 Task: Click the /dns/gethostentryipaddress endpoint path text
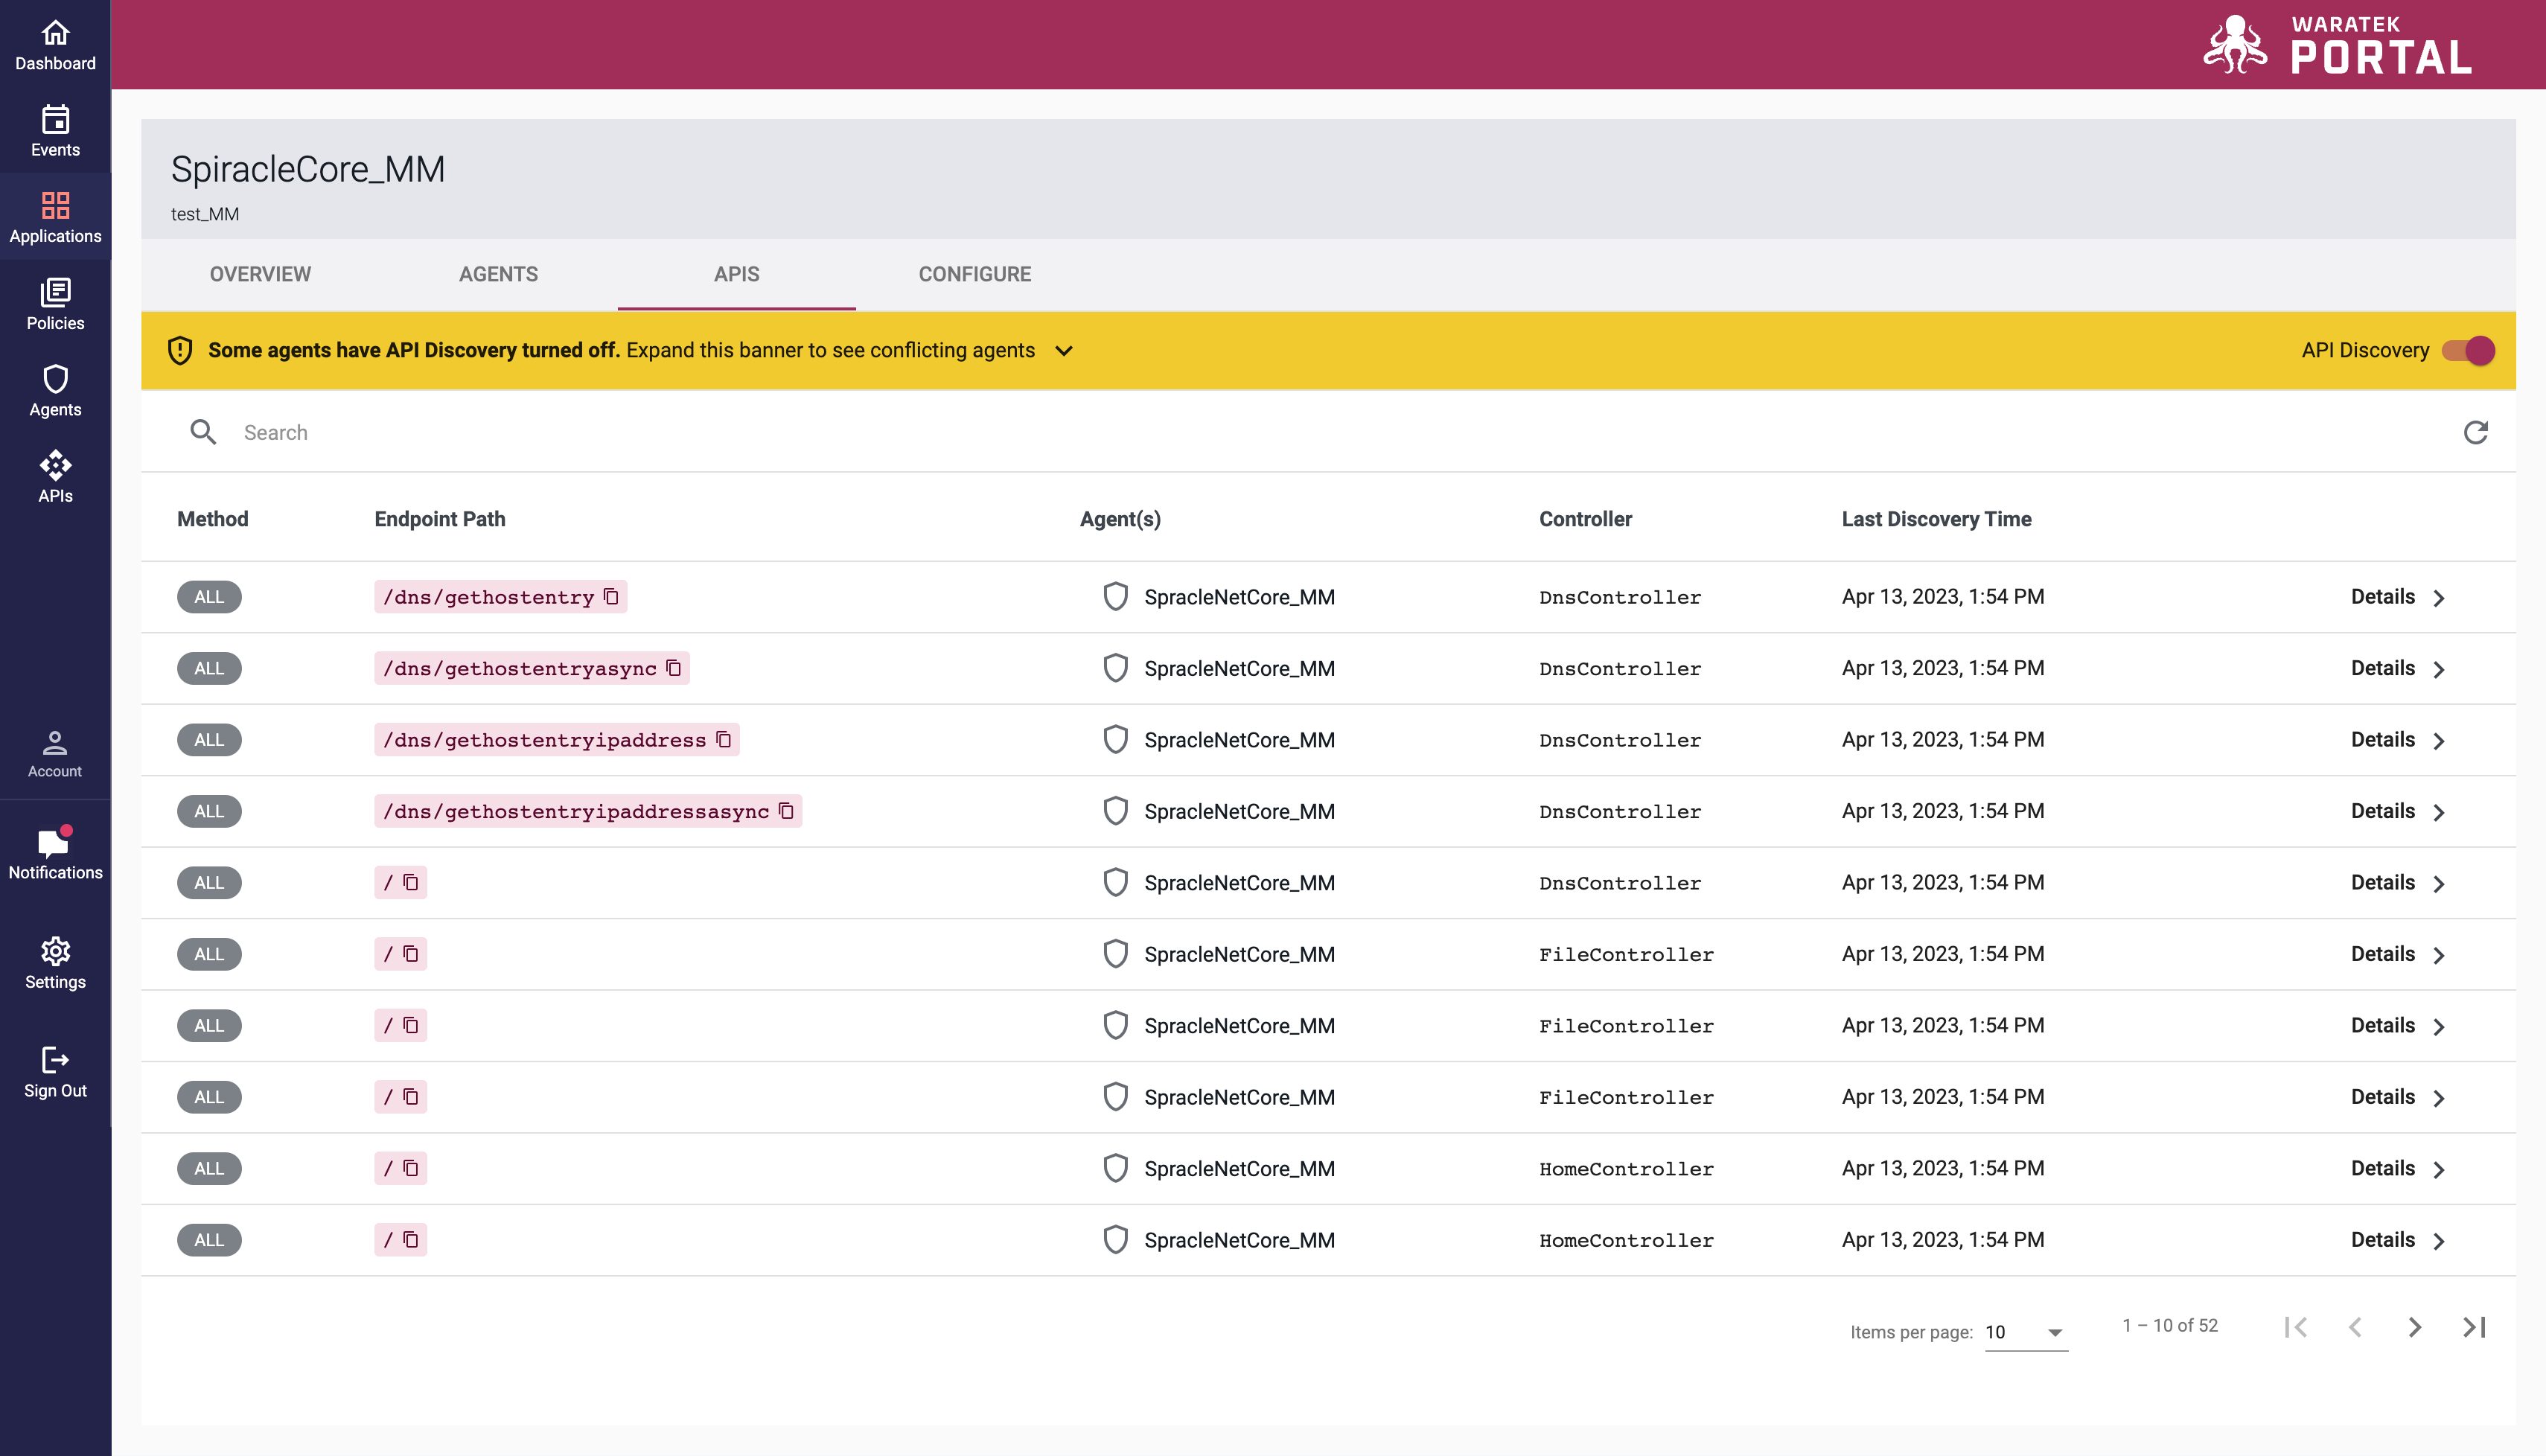544,740
